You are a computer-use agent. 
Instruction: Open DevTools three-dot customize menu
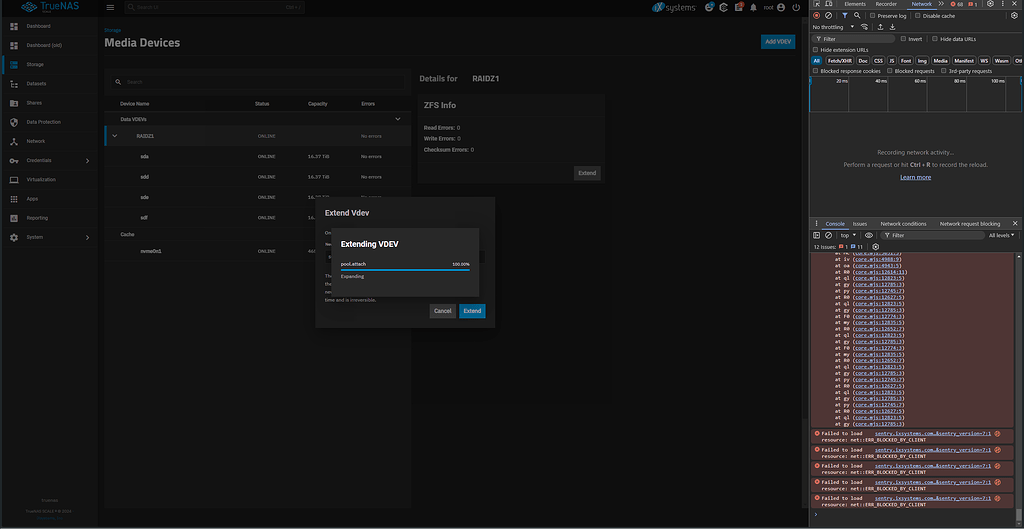click(1002, 4)
